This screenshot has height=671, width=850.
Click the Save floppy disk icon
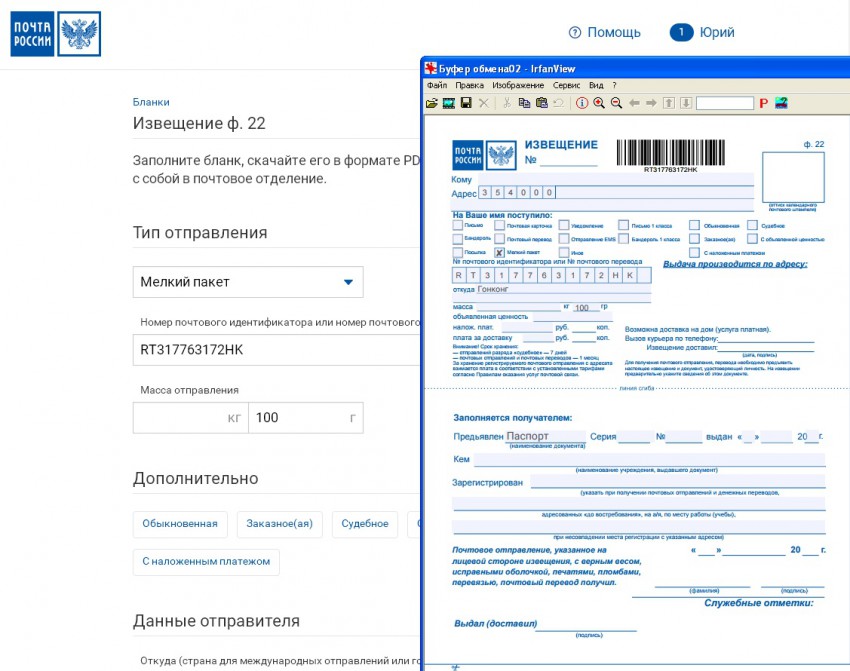[x=466, y=103]
